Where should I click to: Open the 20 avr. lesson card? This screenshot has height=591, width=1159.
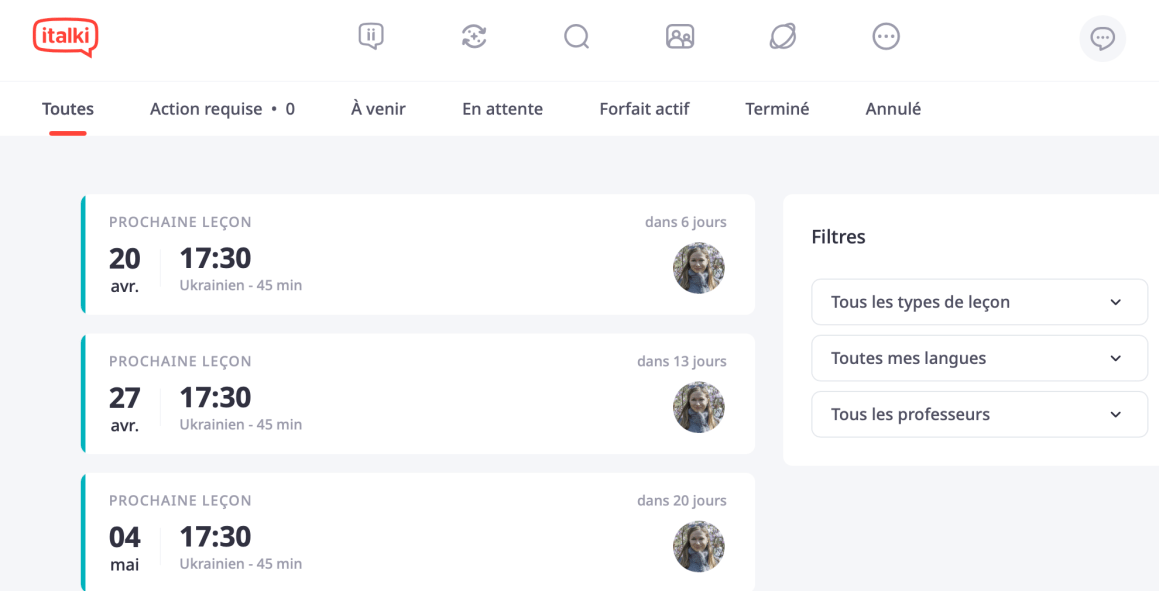click(x=400, y=255)
